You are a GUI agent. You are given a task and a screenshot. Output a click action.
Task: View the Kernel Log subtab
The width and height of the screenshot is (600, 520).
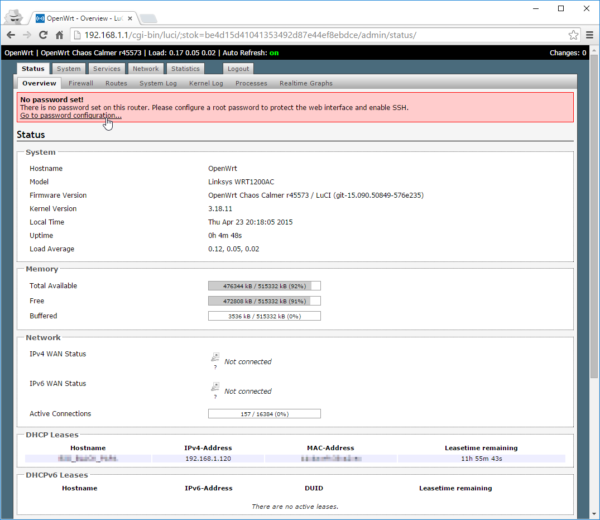[x=205, y=83]
